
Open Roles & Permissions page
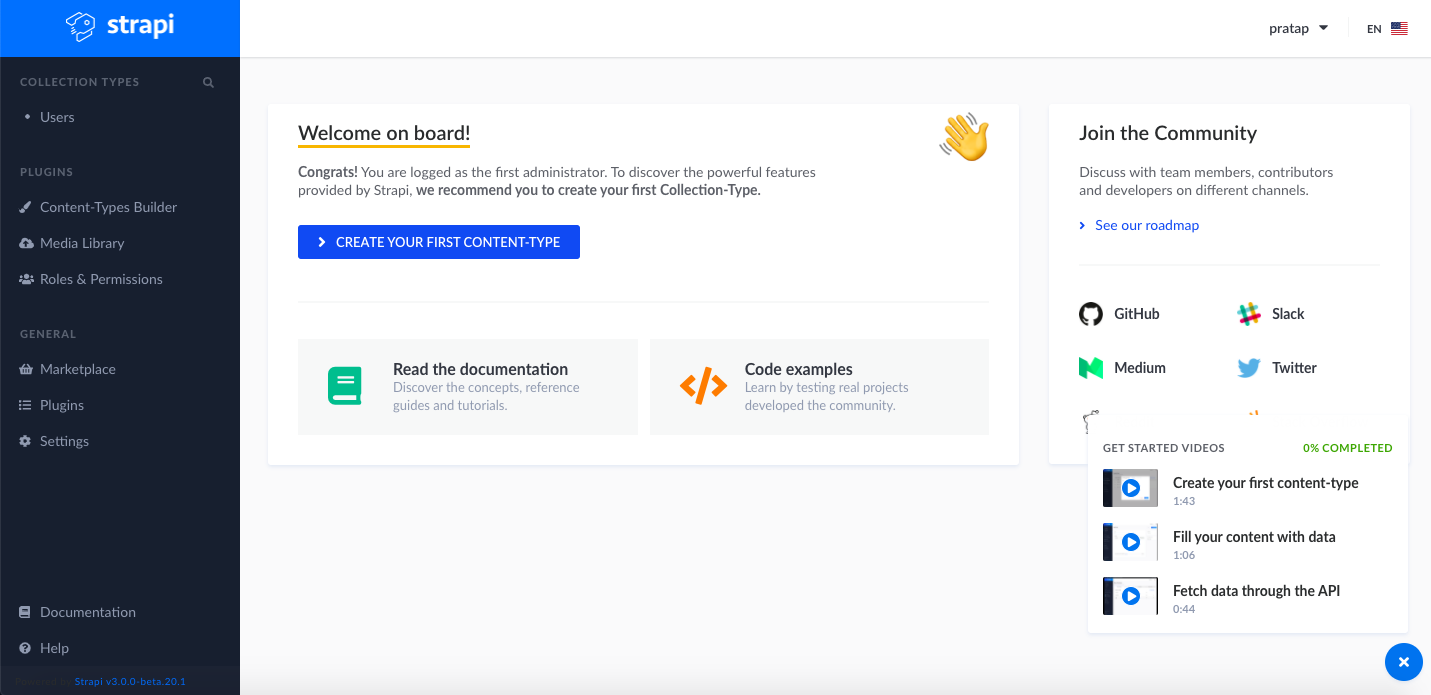click(101, 279)
